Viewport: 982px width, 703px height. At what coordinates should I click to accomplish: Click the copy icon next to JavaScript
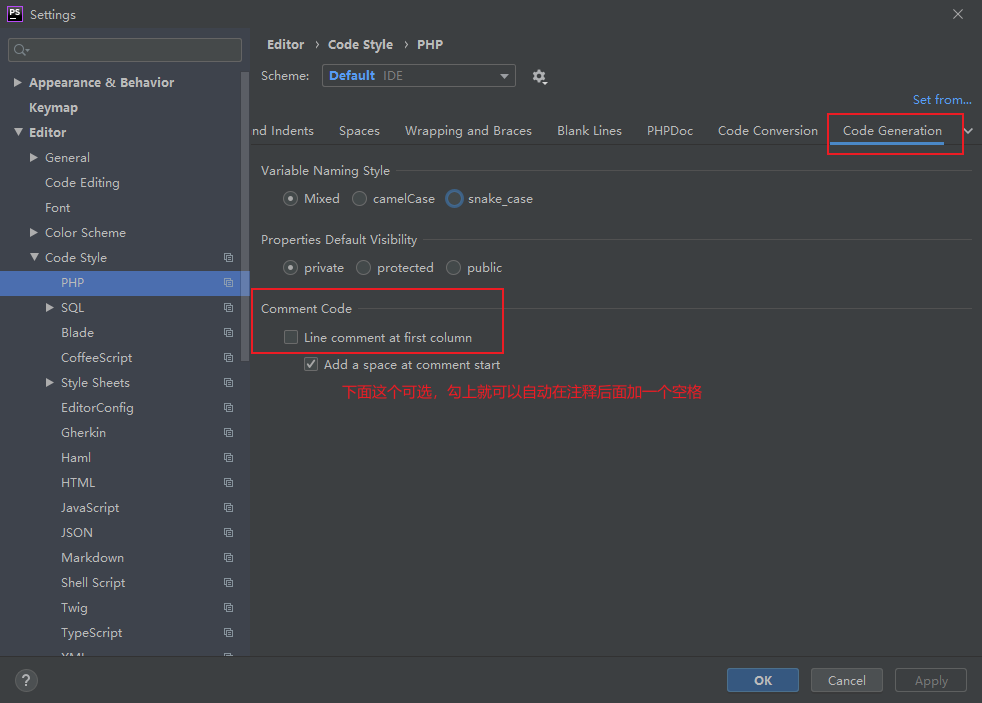pyautogui.click(x=228, y=508)
